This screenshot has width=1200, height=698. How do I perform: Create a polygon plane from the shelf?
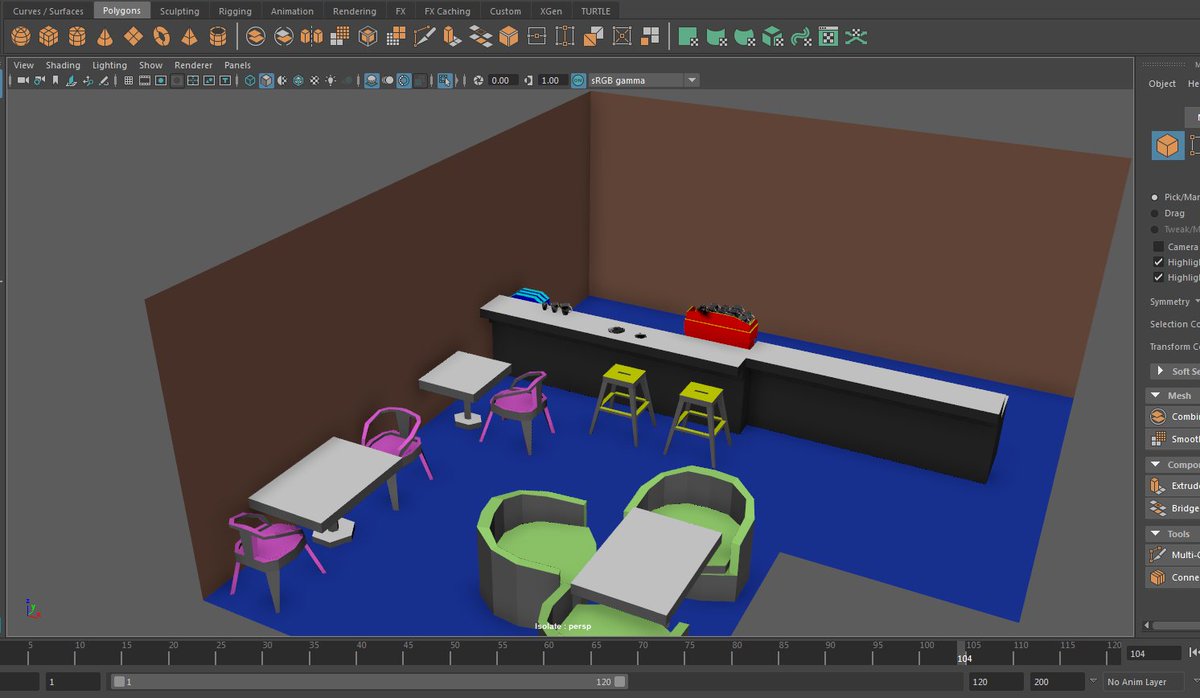[133, 37]
